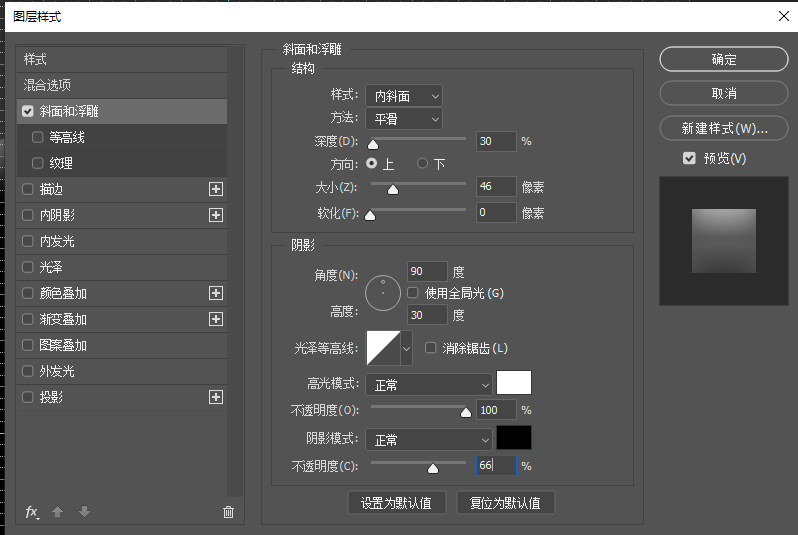Enable 渐变叠加 checkbox

27,319
